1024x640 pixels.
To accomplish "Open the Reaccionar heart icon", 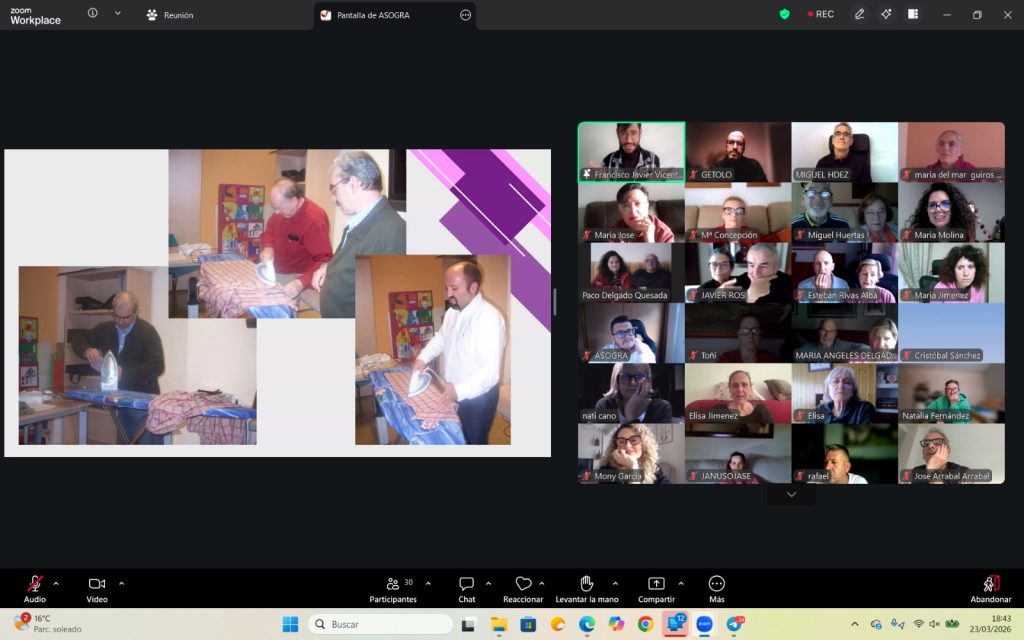I will click(x=523, y=584).
